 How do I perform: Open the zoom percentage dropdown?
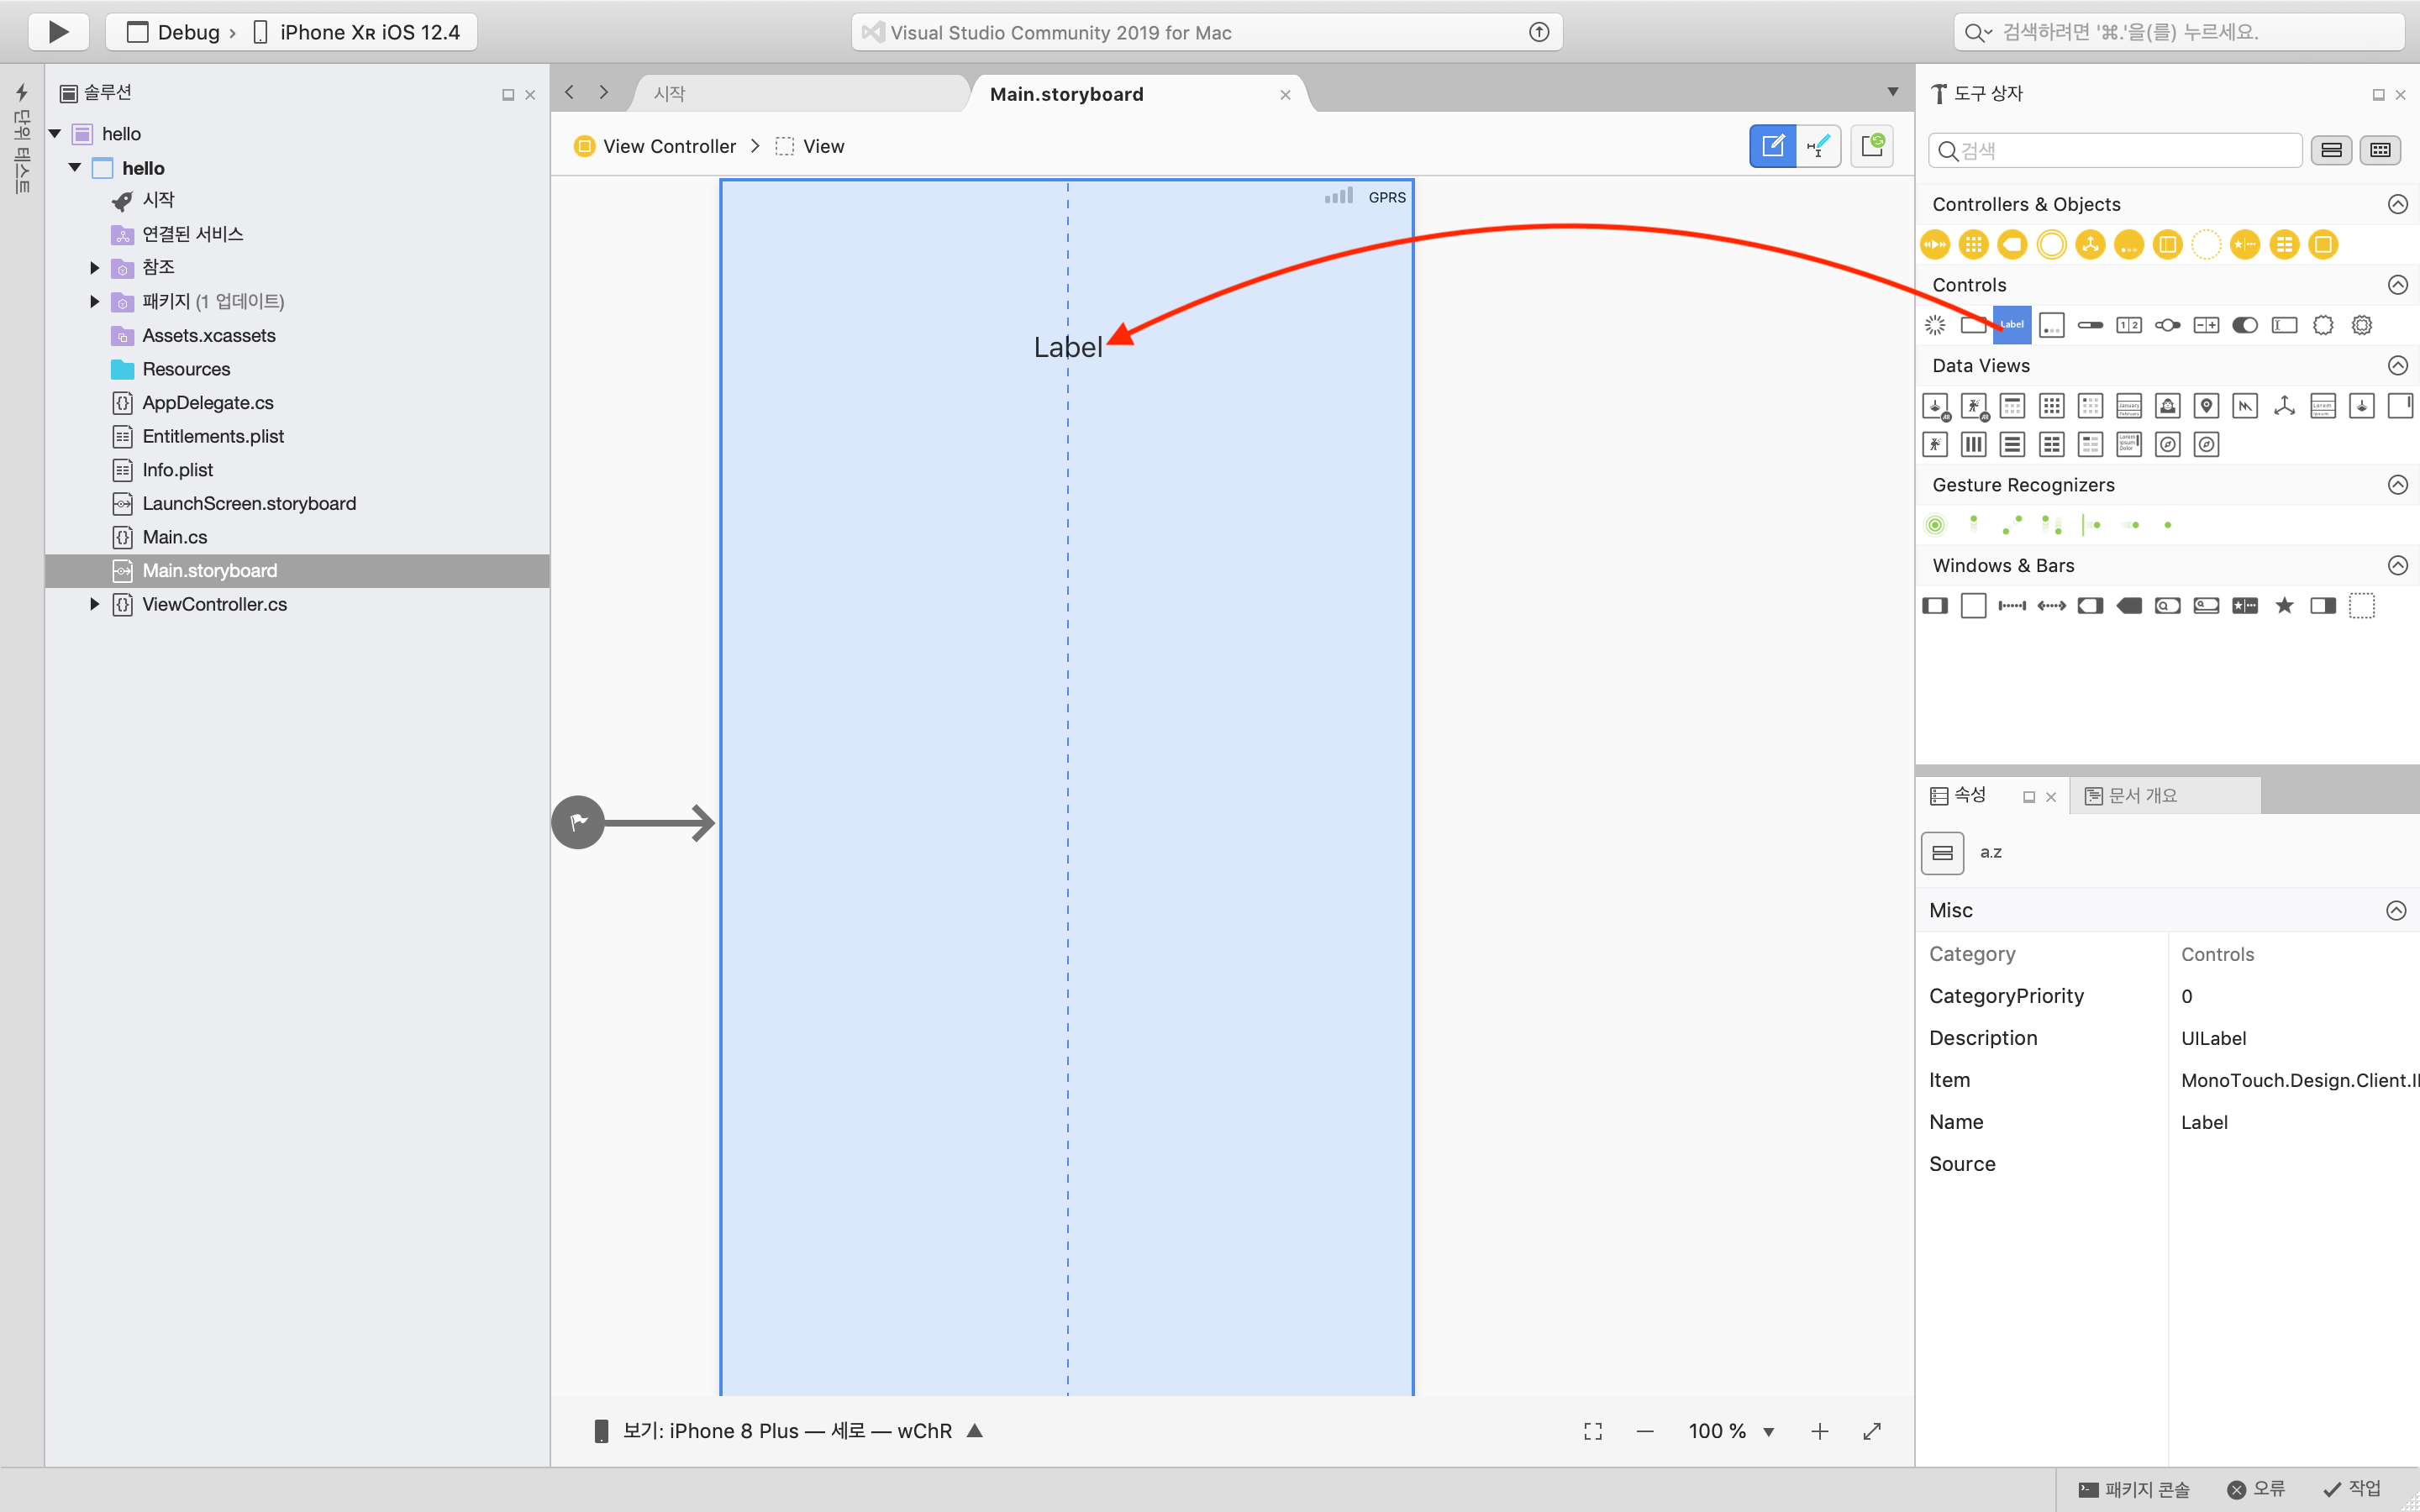[x=1768, y=1431]
